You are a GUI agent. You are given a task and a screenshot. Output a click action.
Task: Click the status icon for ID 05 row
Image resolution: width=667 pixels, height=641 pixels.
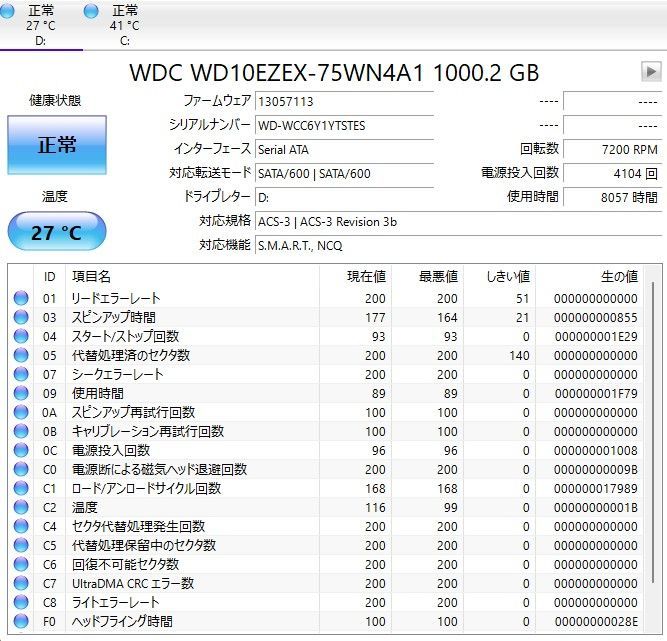pos(21,355)
